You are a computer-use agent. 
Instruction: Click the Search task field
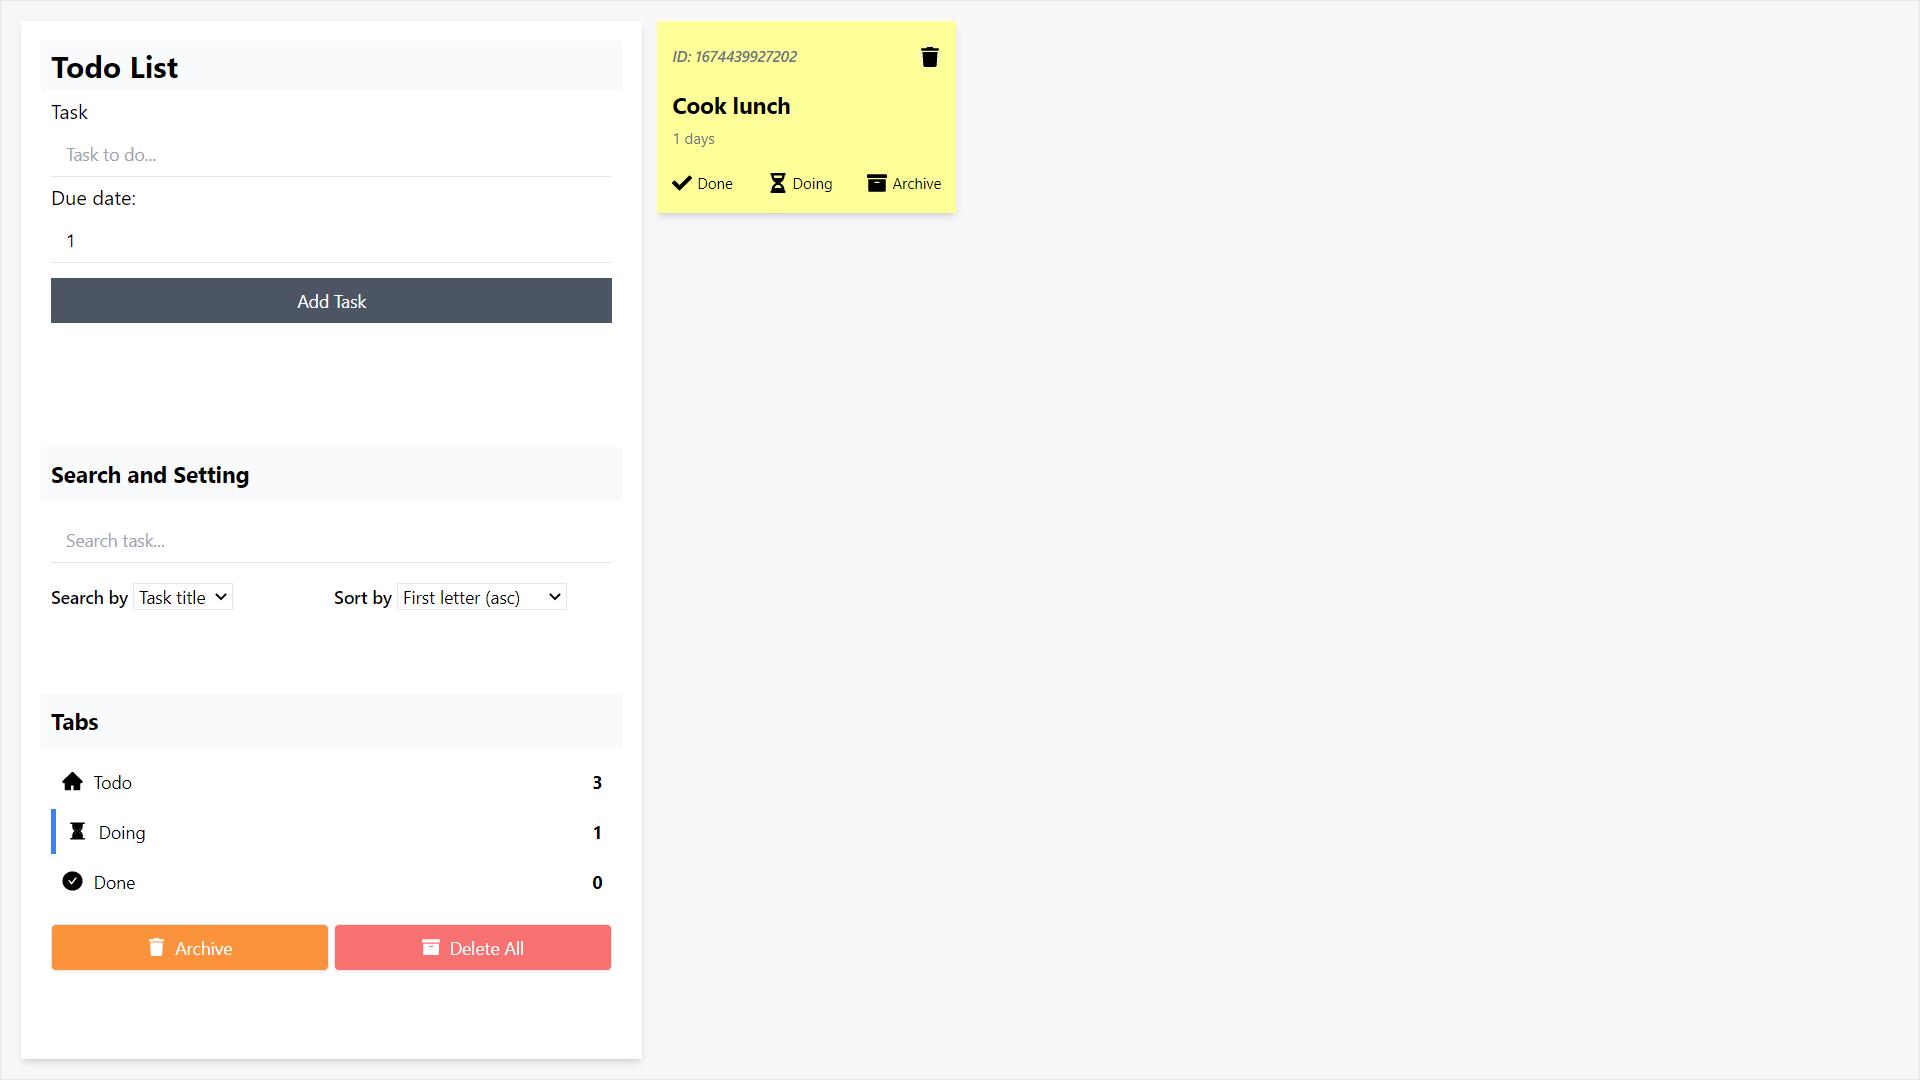[331, 541]
